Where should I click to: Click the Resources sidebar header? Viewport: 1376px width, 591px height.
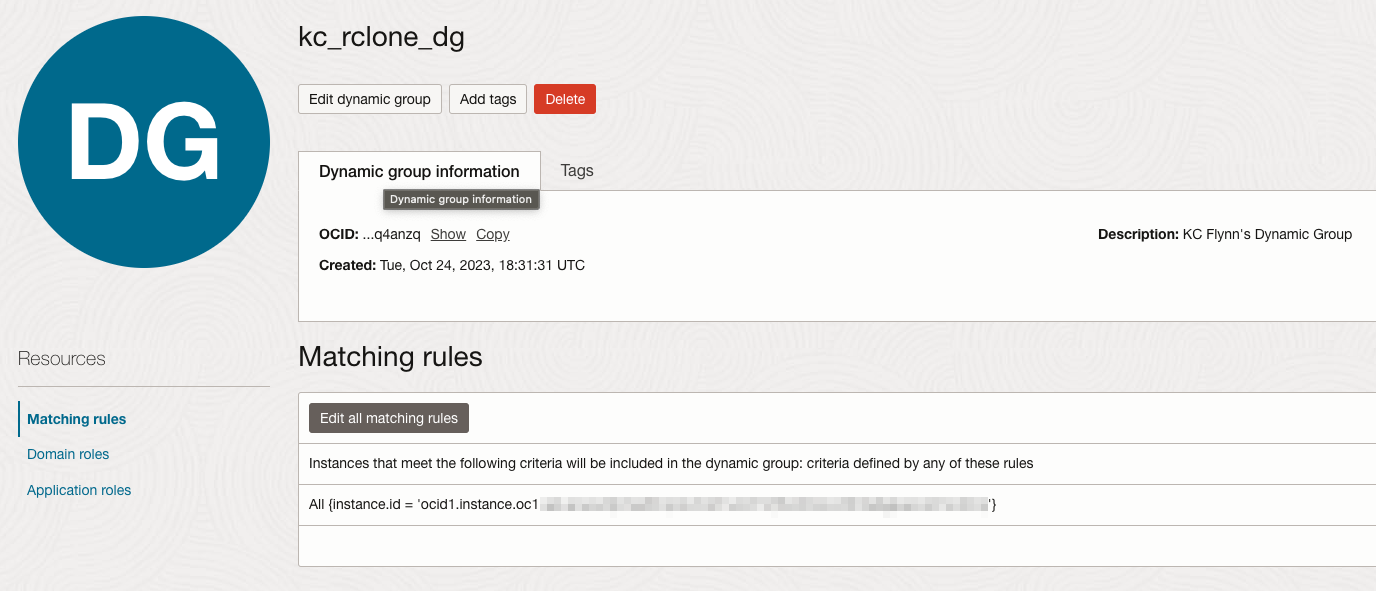tap(61, 358)
